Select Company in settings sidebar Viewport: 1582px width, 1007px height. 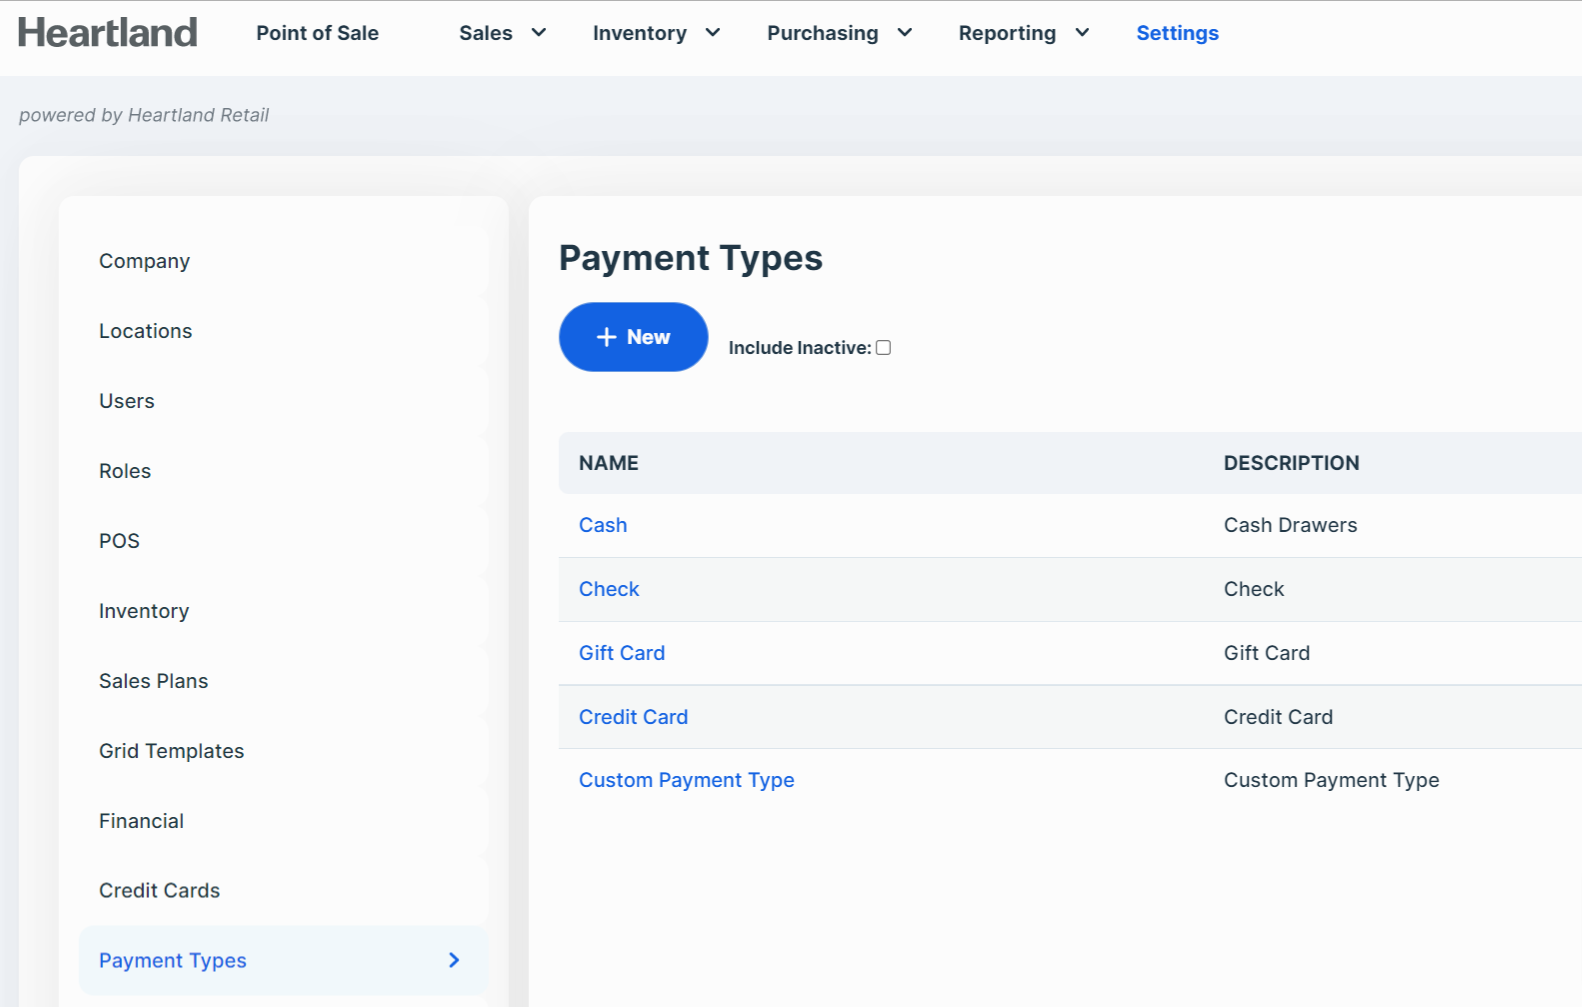click(x=283, y=261)
